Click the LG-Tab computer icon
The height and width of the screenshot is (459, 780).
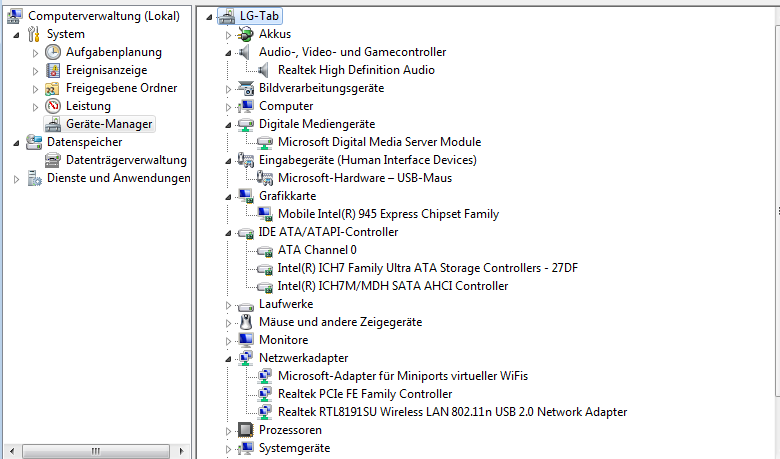227,16
